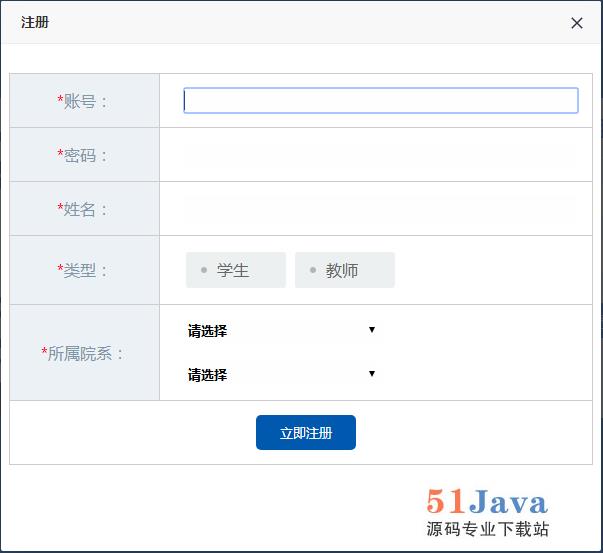Open the first 请选择 department dropdown

click(x=280, y=331)
